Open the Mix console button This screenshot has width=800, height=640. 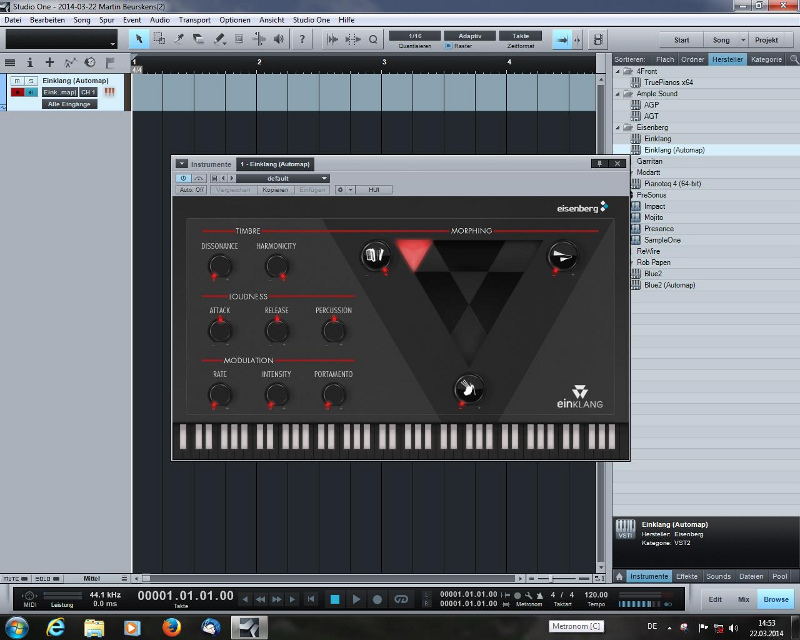click(743, 599)
